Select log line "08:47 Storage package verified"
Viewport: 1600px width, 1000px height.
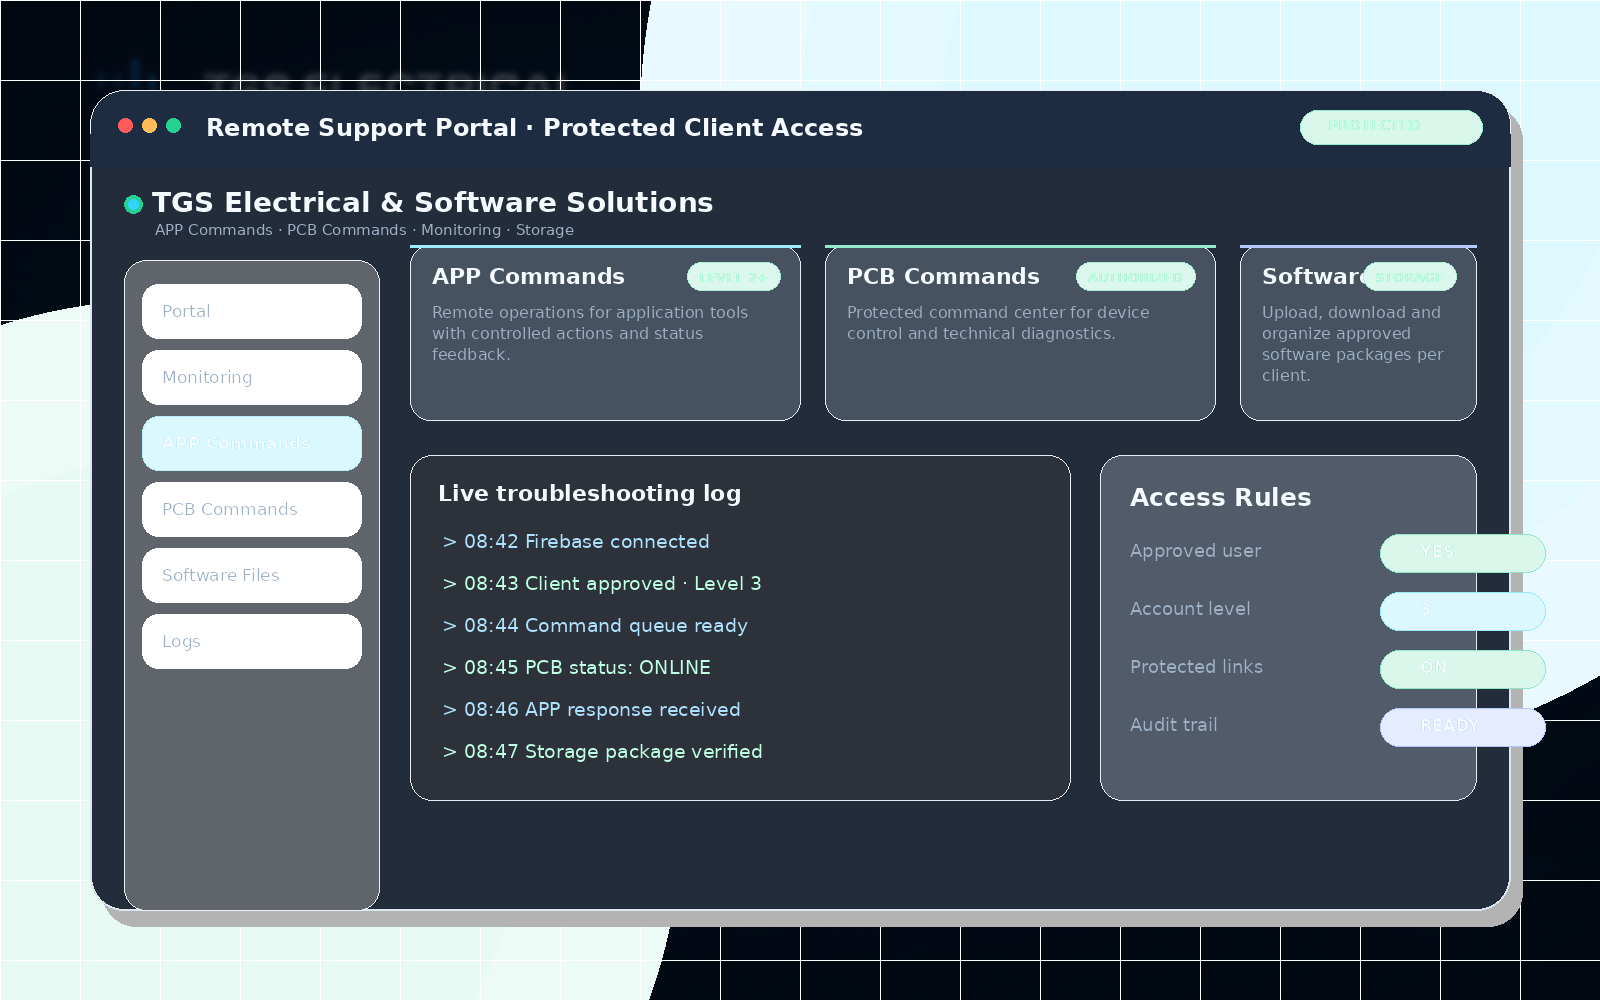(602, 751)
